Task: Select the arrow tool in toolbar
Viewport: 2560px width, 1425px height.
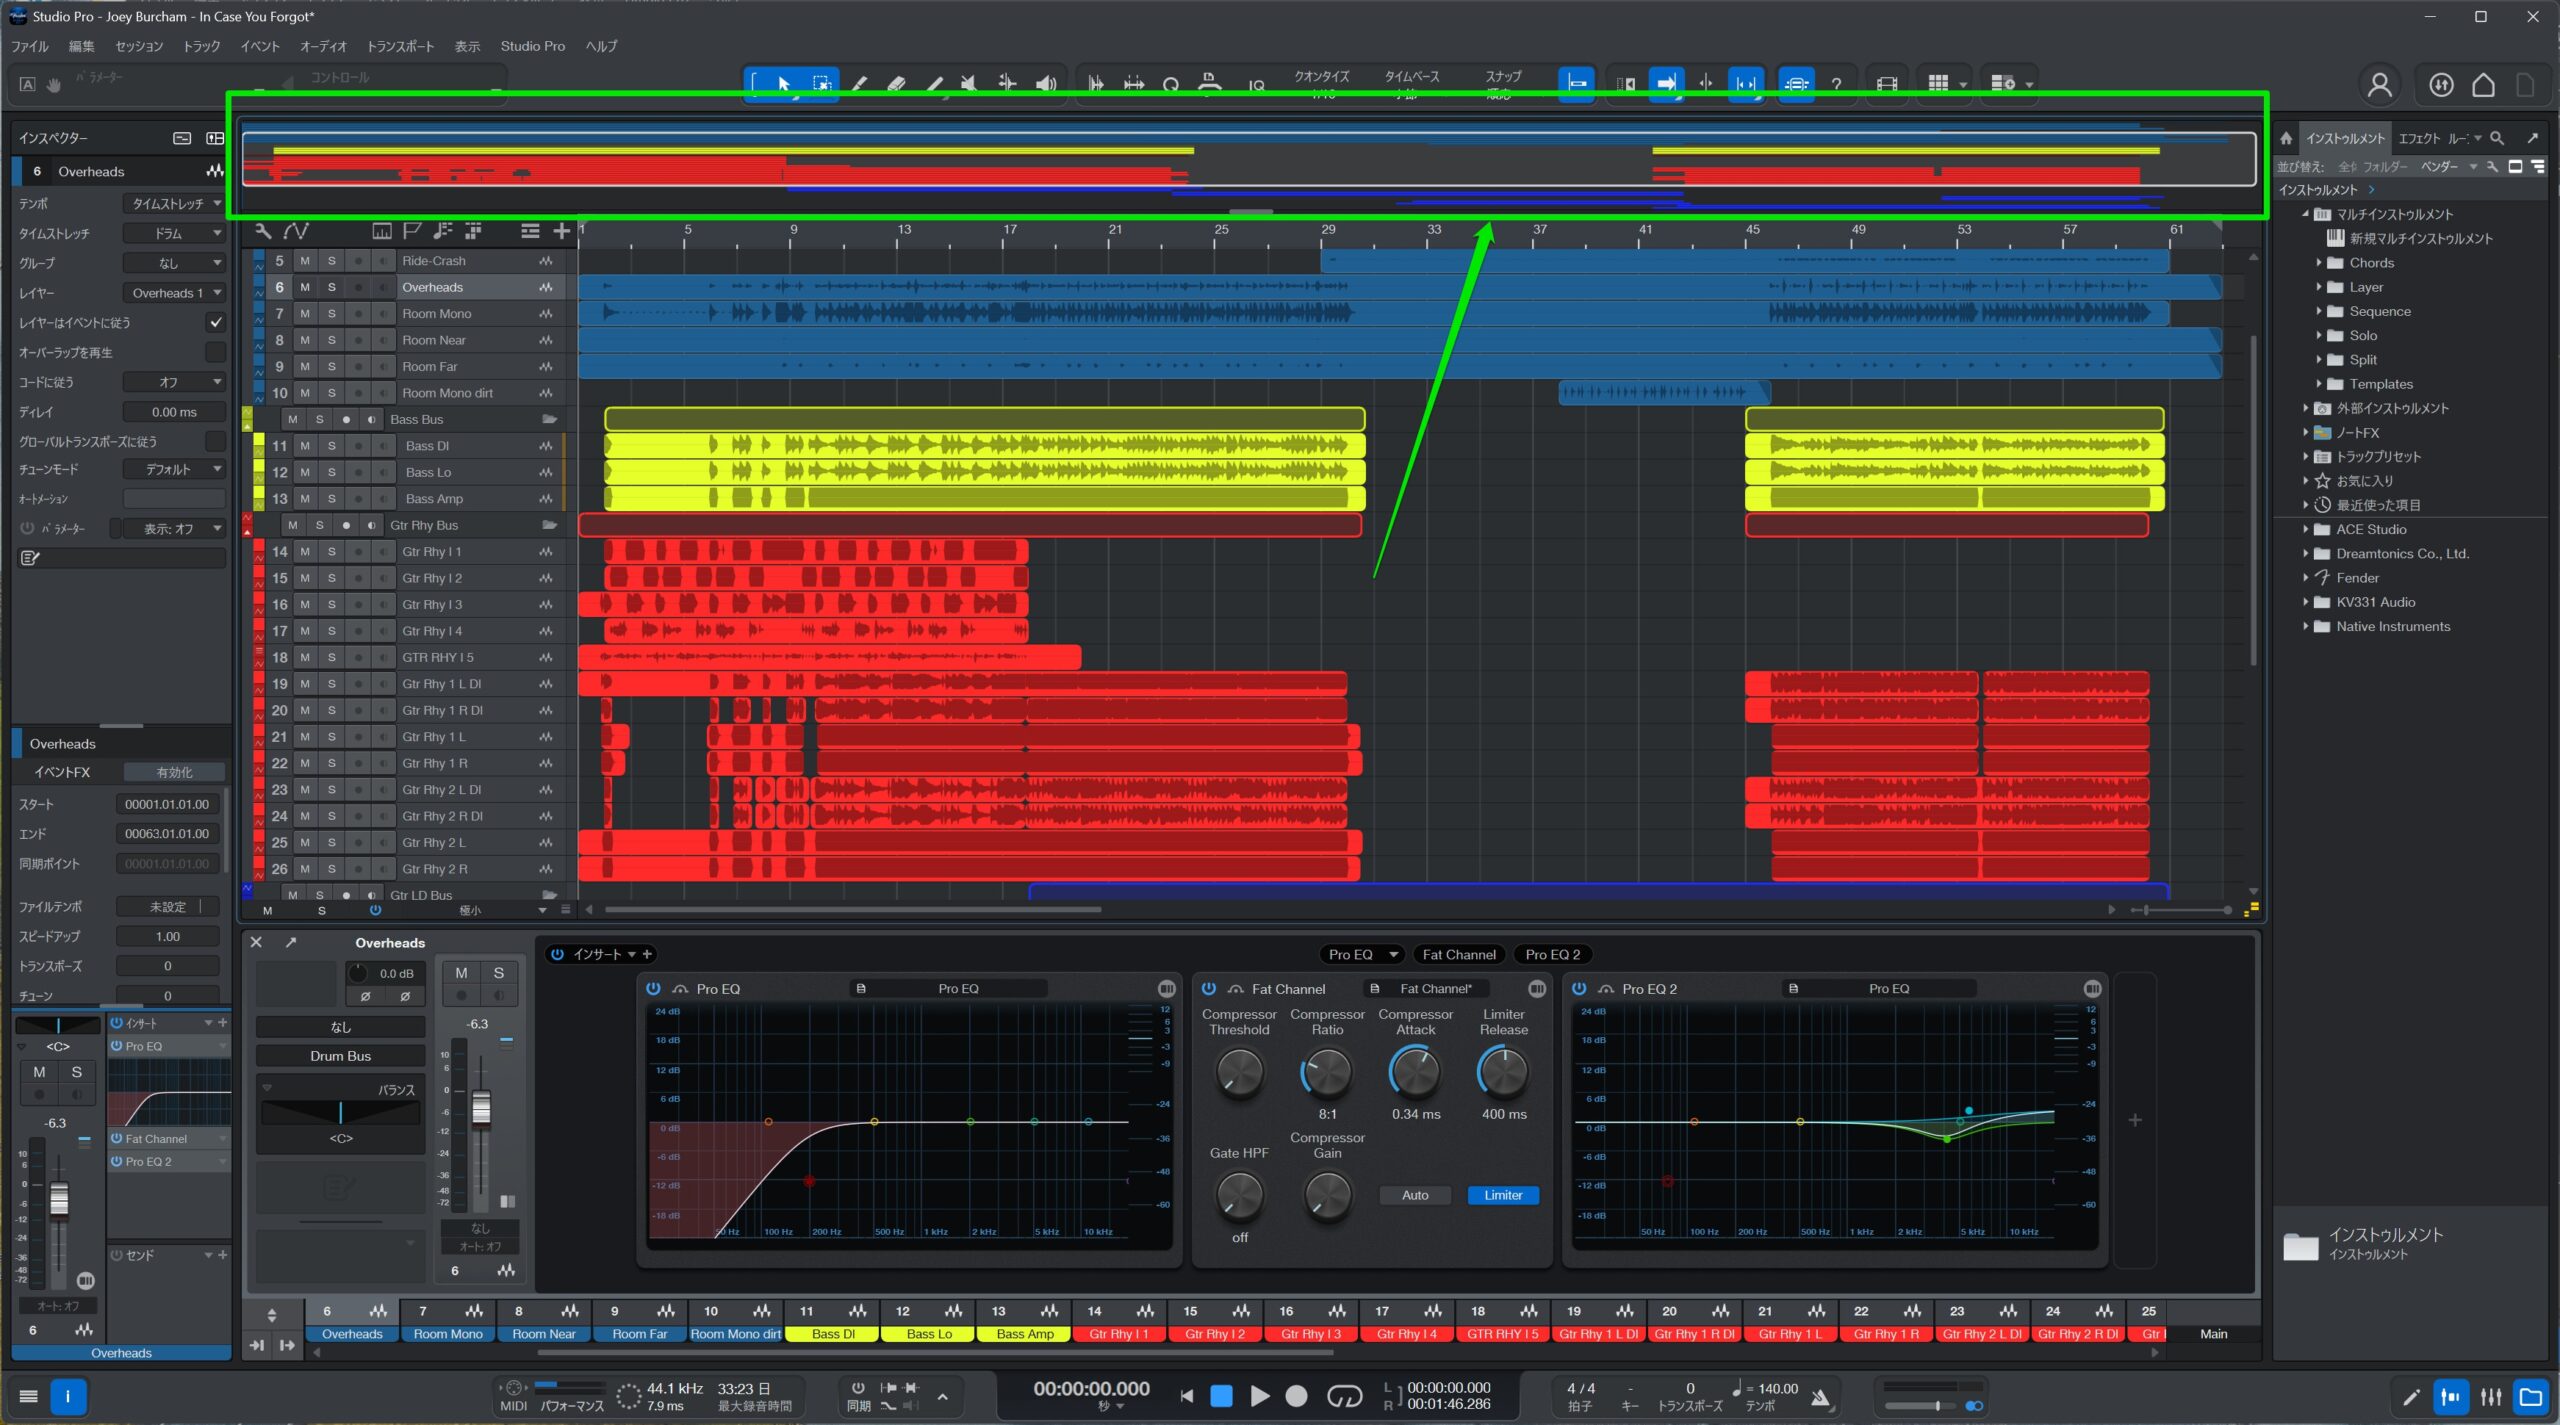Action: (784, 84)
